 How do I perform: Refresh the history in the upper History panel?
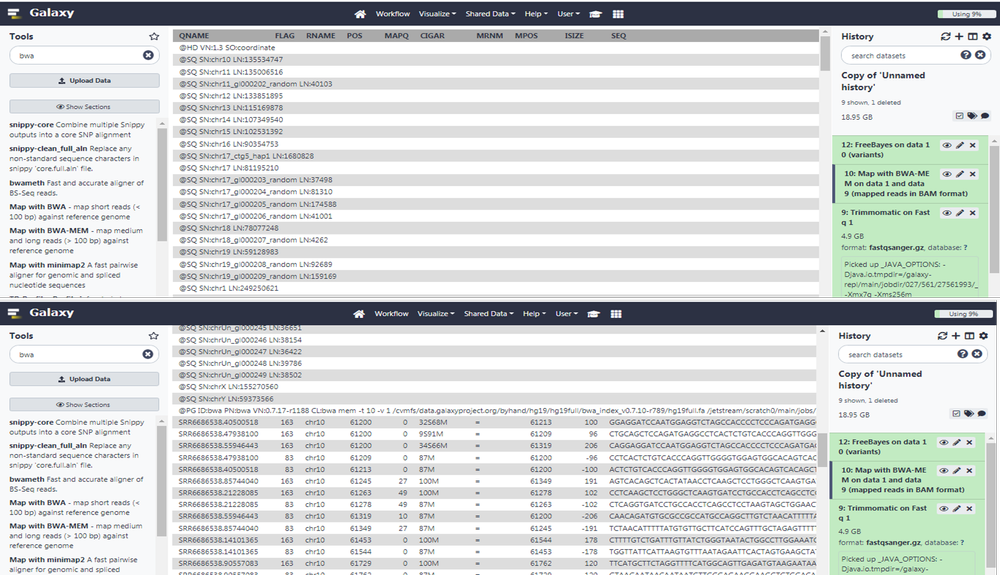click(x=945, y=36)
